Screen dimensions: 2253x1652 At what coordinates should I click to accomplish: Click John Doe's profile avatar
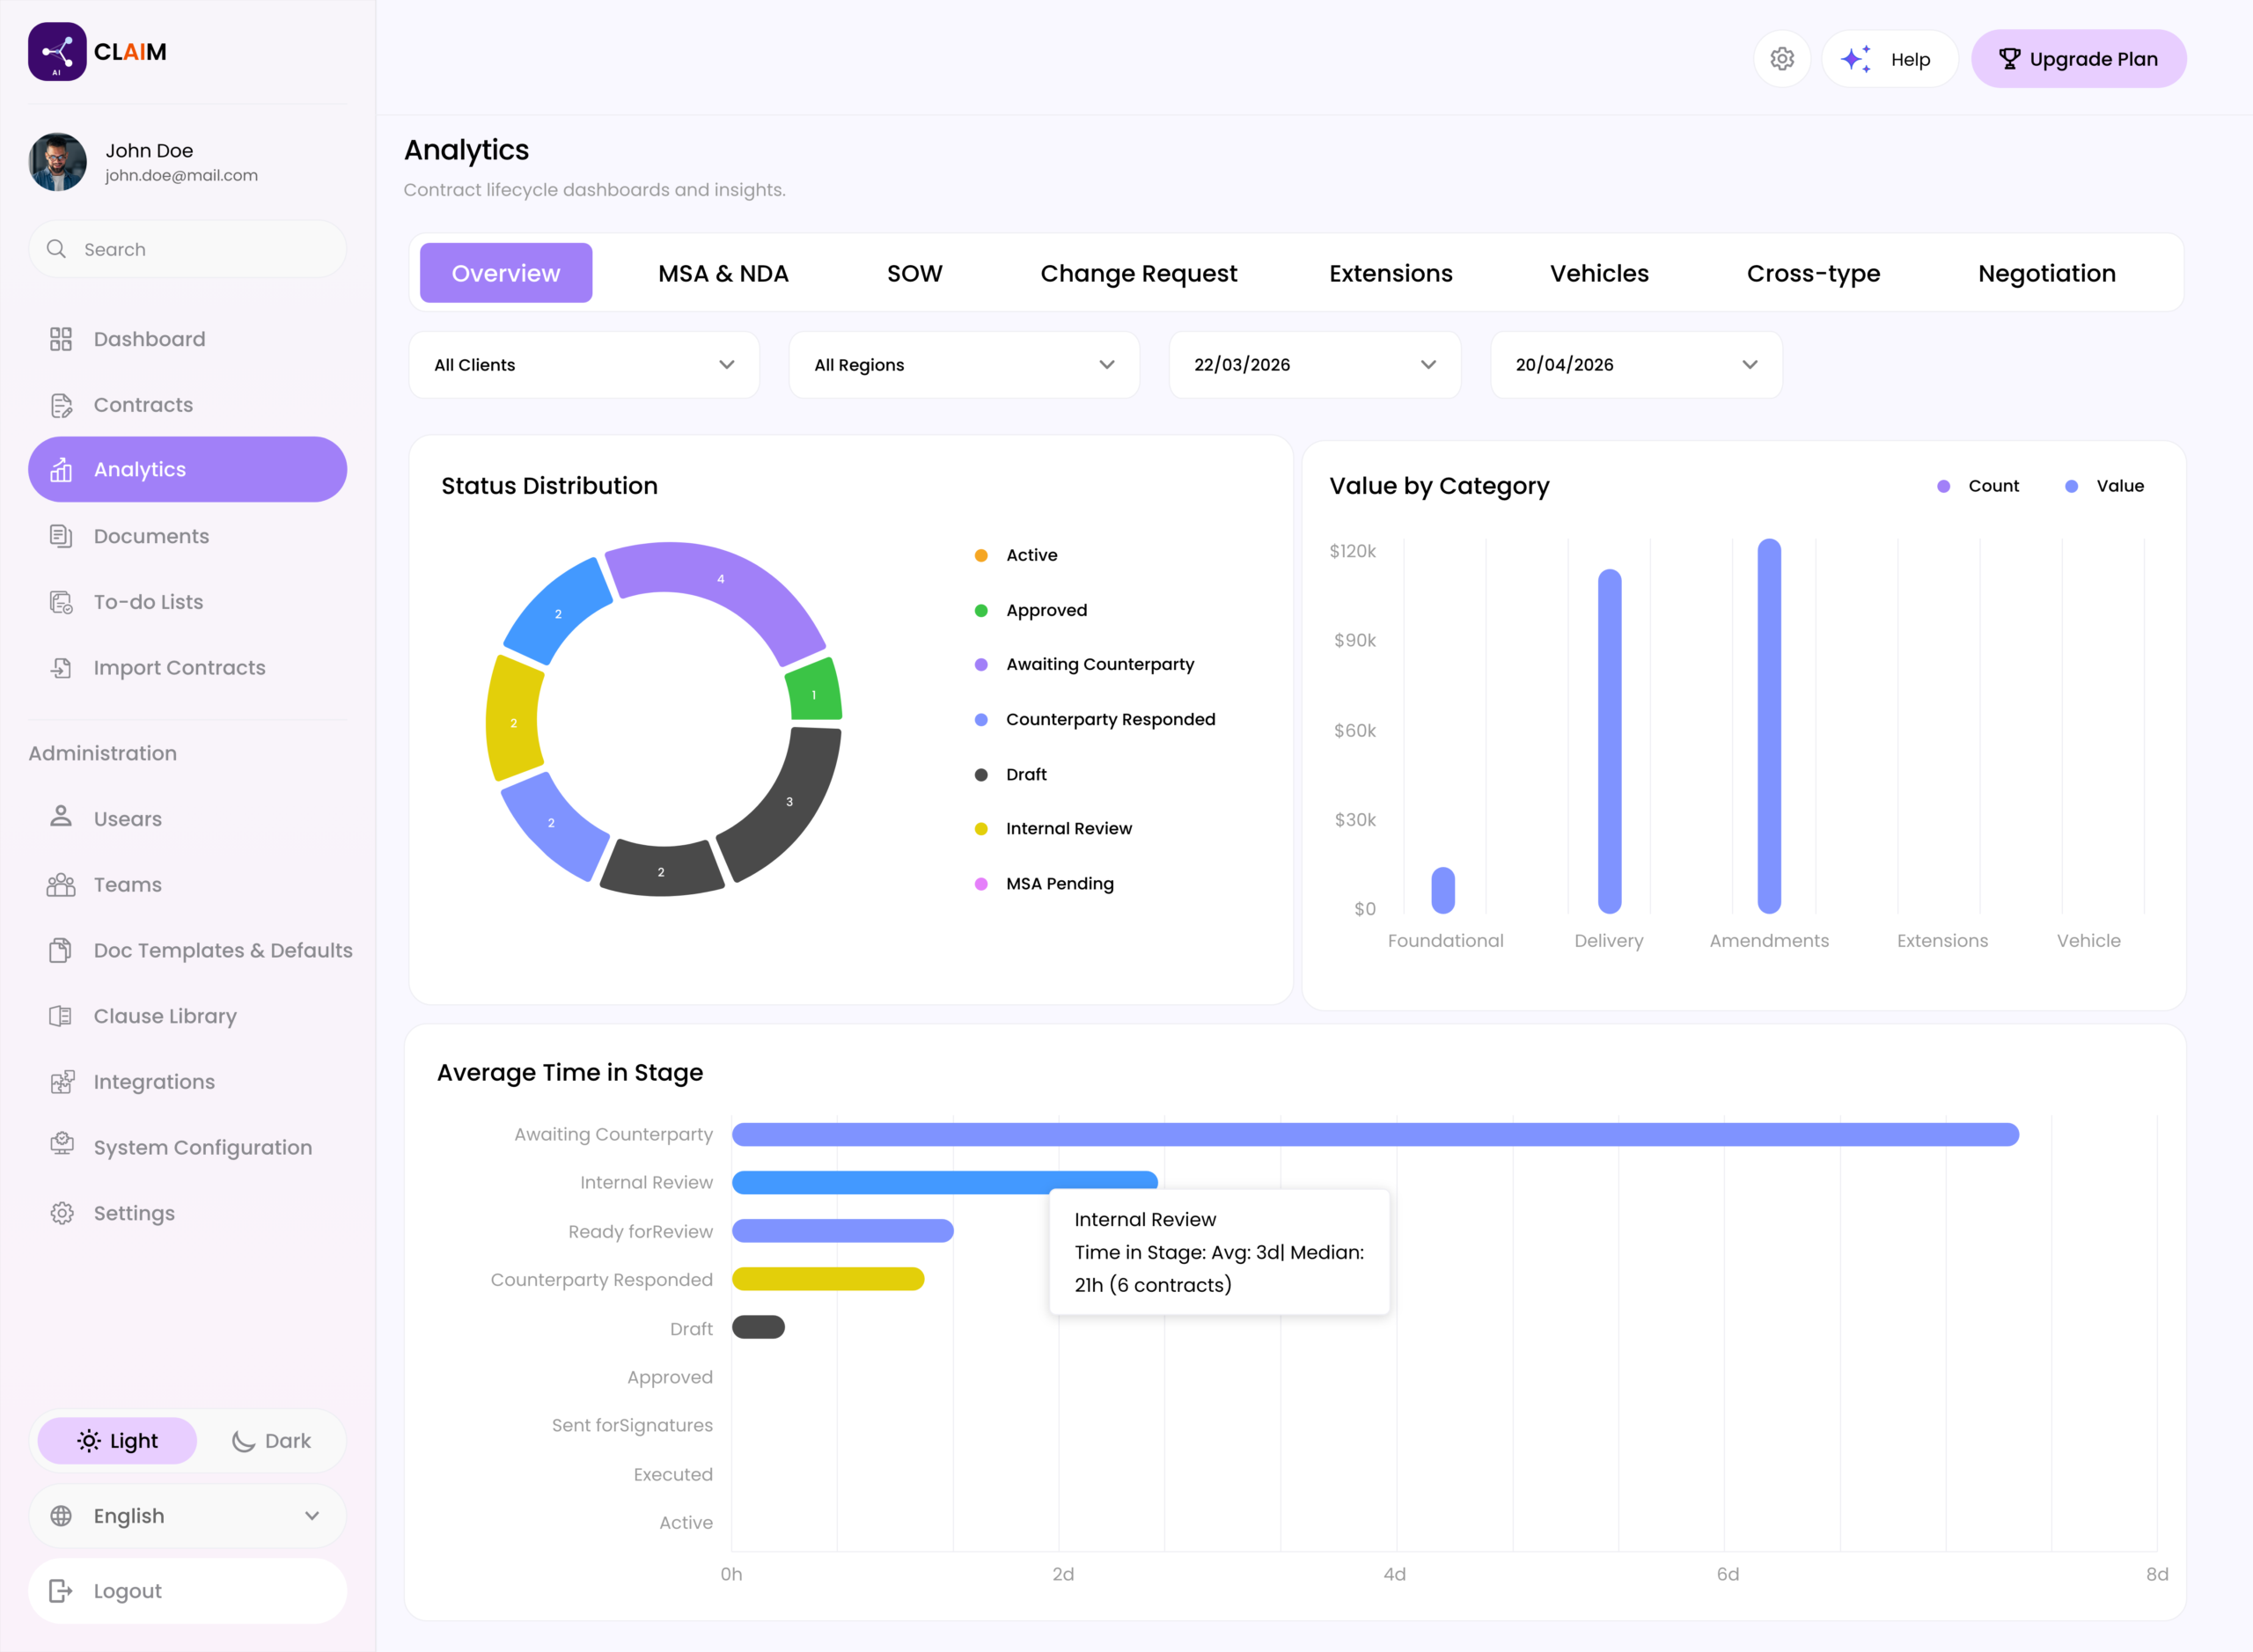tap(57, 162)
